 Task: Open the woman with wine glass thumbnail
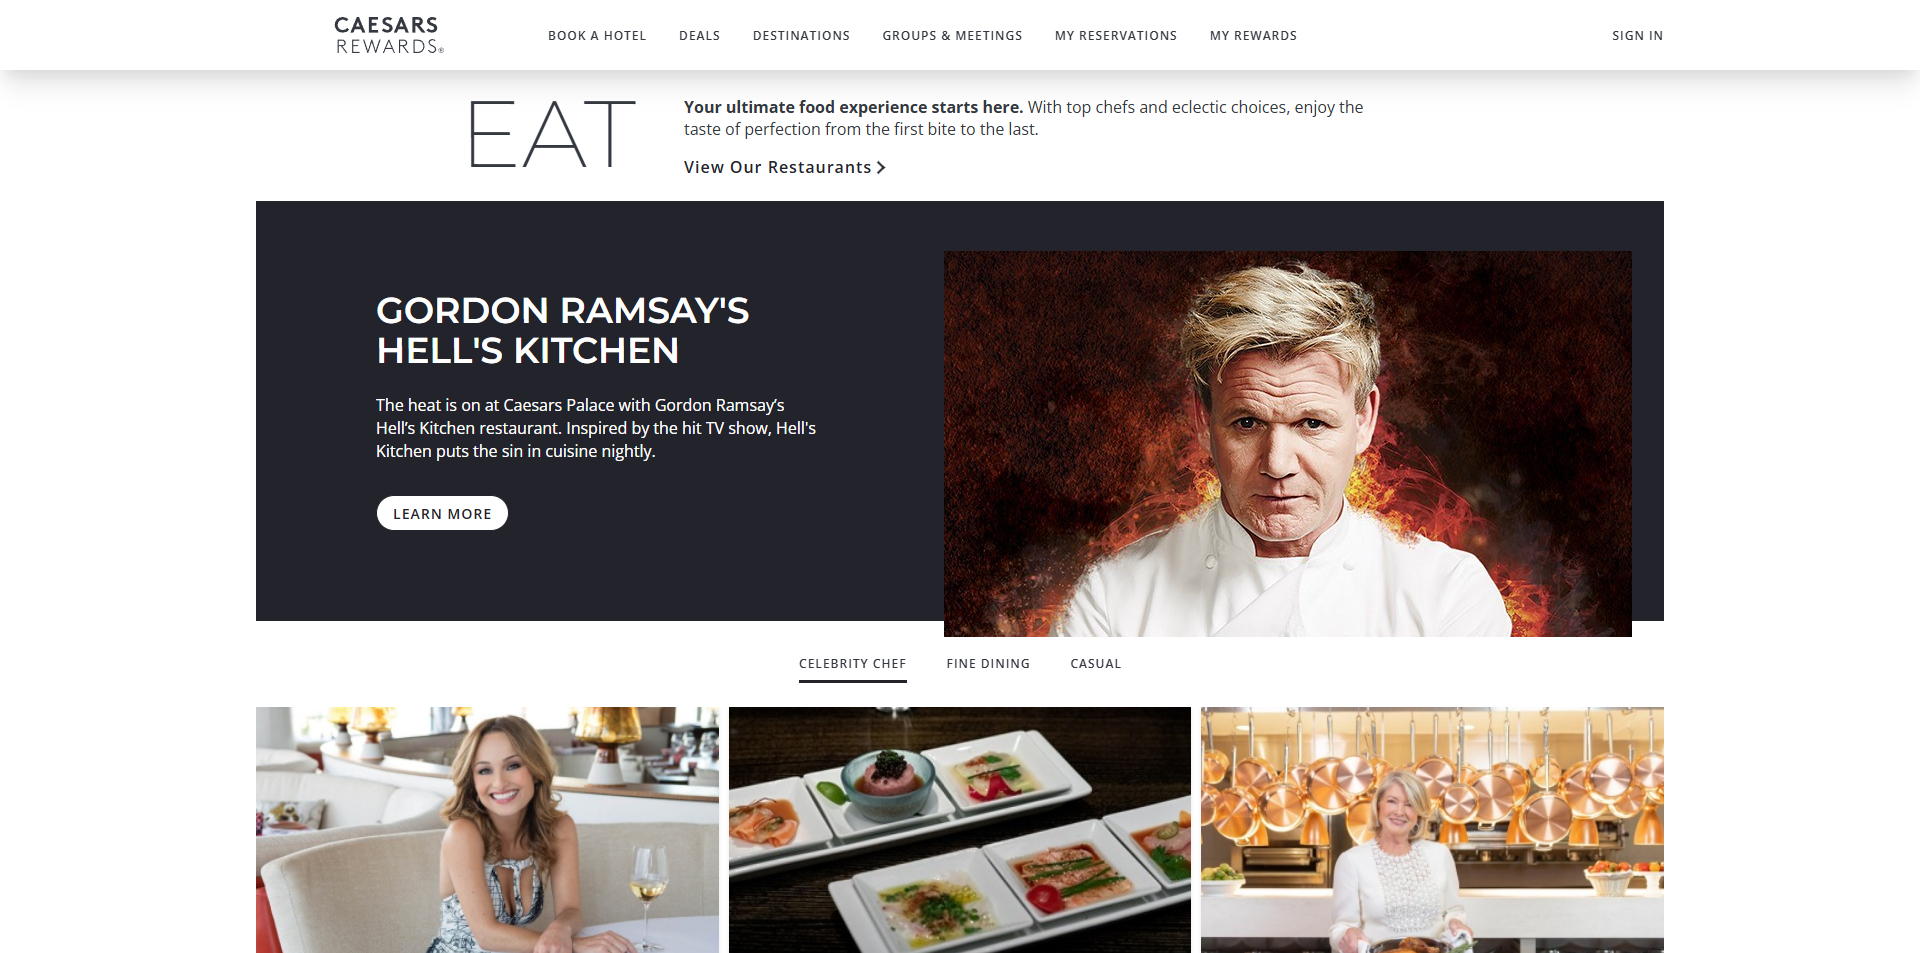487,830
